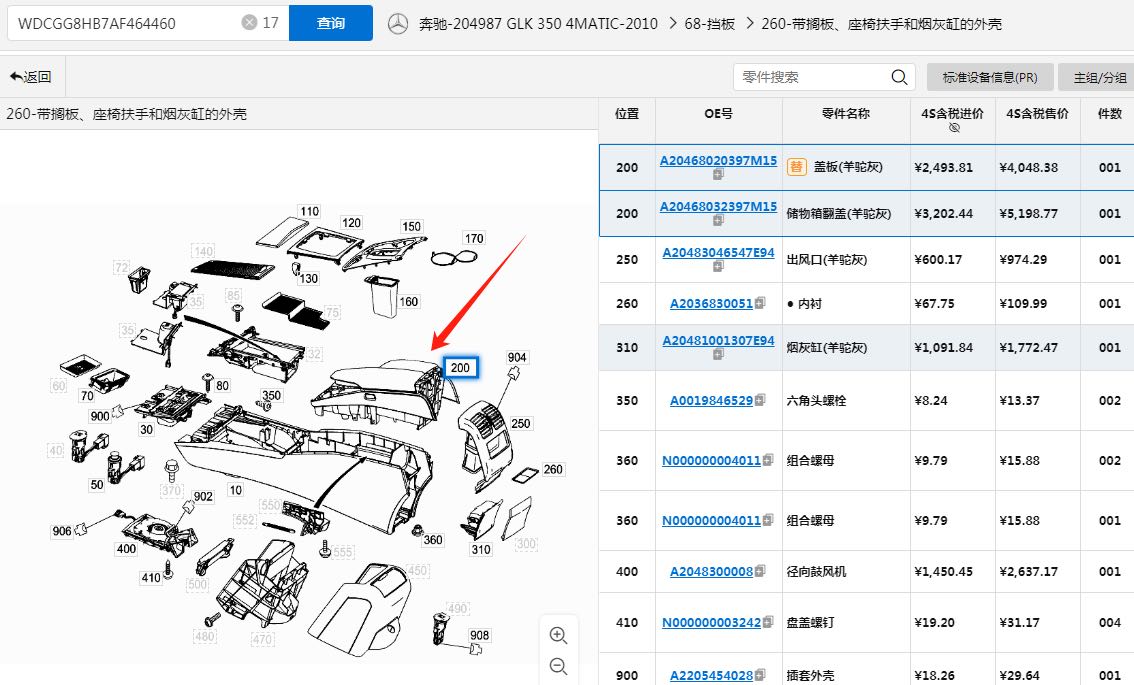Zoom out of the parts diagram
Image resolution: width=1134 pixels, height=685 pixels.
click(x=558, y=667)
